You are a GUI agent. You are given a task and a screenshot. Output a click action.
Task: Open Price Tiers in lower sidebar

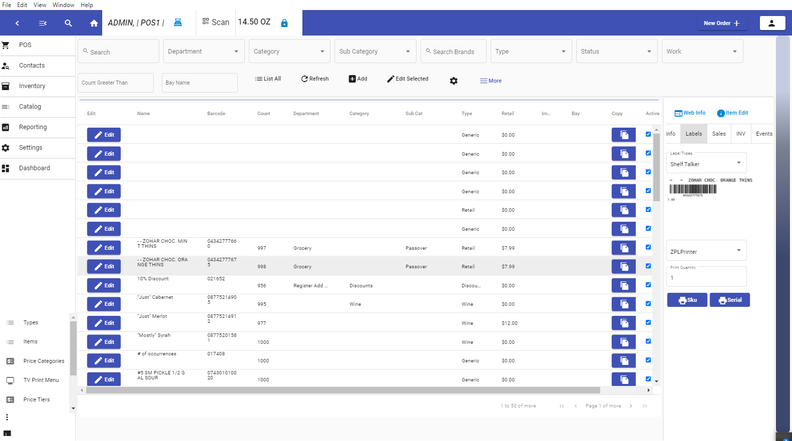click(x=36, y=400)
